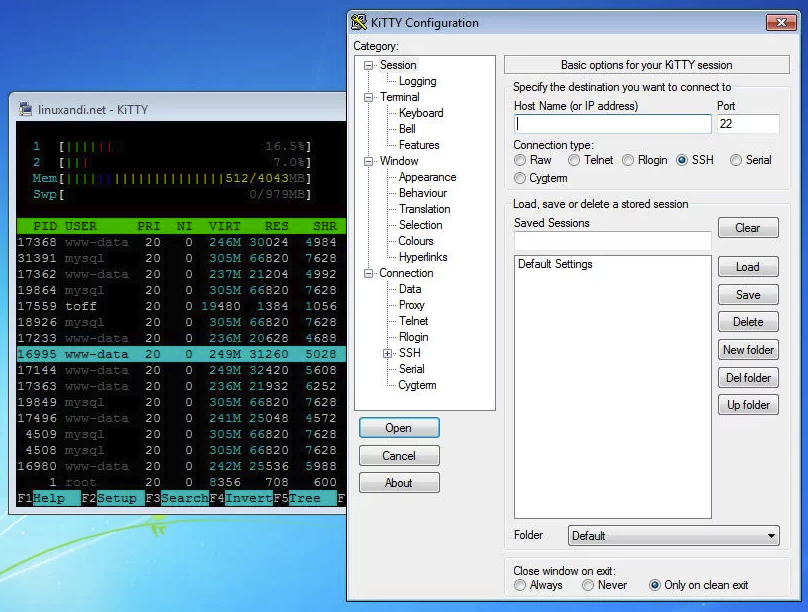Click the Up folder button

pyautogui.click(x=748, y=405)
